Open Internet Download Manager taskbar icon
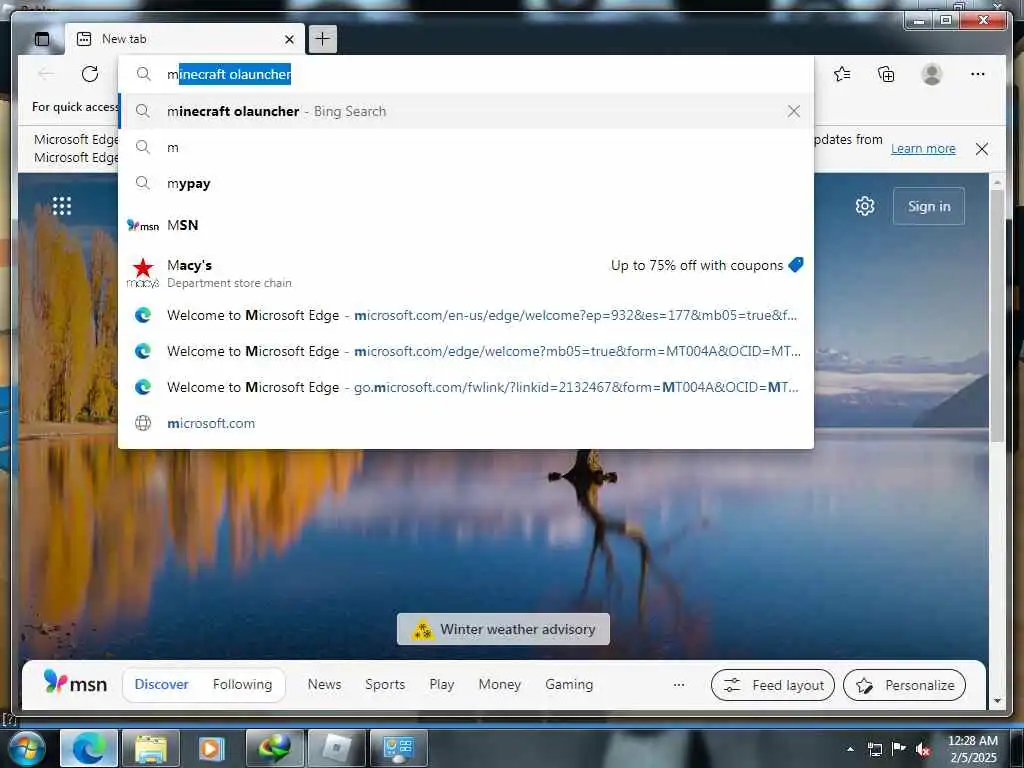The width and height of the screenshot is (1024, 768). pos(274,748)
